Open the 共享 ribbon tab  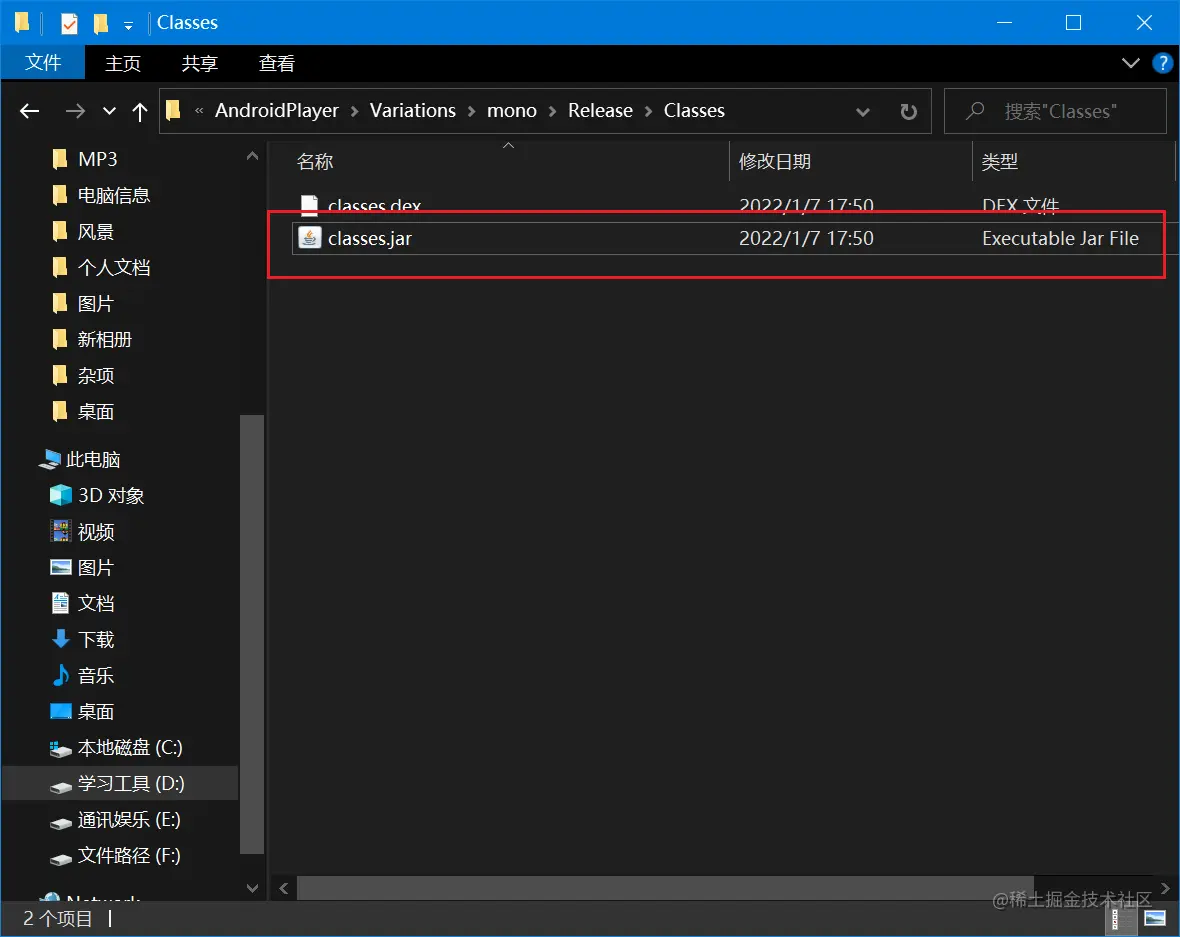pyautogui.click(x=199, y=63)
